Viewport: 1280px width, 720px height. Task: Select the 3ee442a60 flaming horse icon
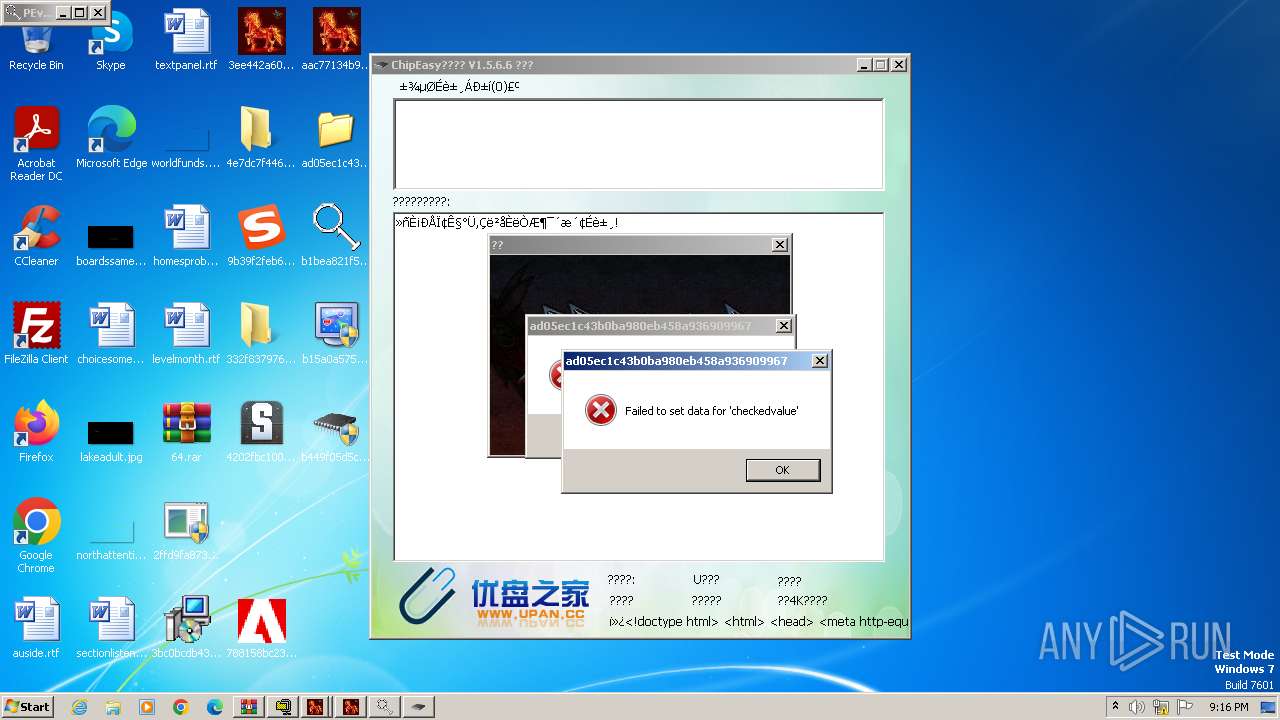(262, 41)
